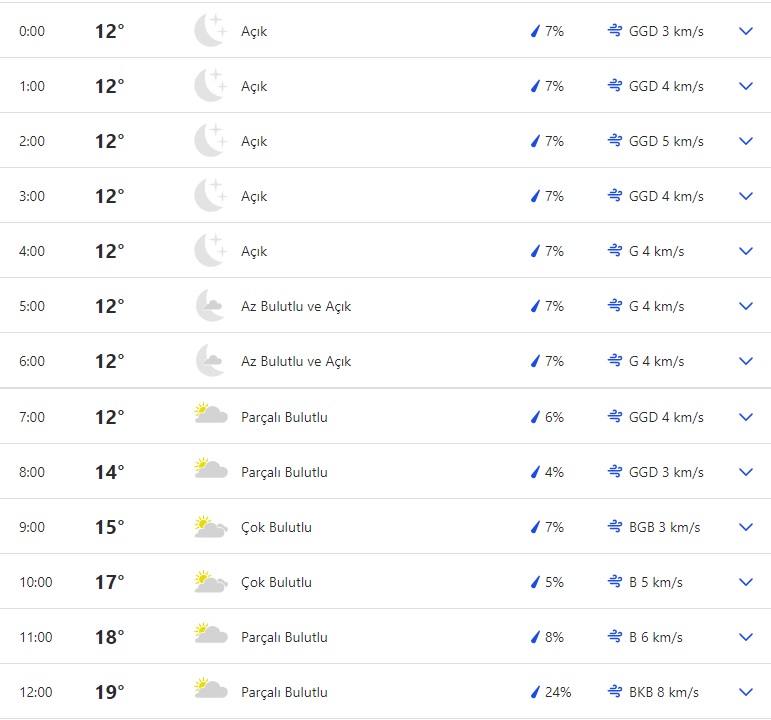Expand the 12:00 forecast row chevron

tap(745, 692)
